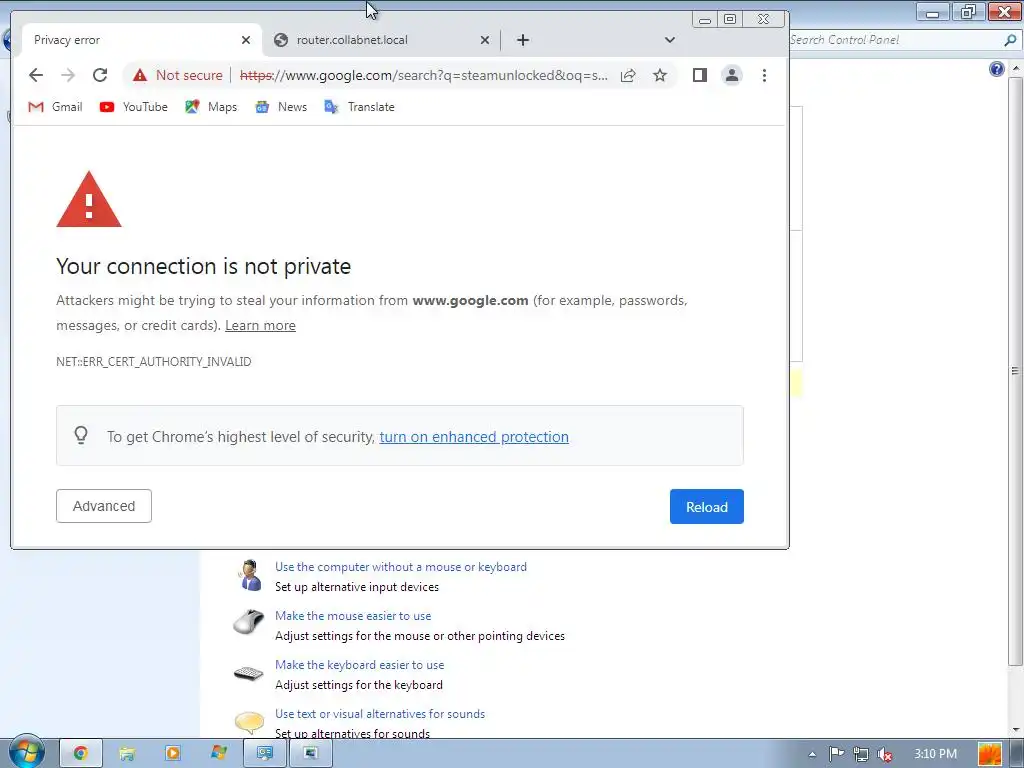Click the browser forward arrow

click(68, 75)
